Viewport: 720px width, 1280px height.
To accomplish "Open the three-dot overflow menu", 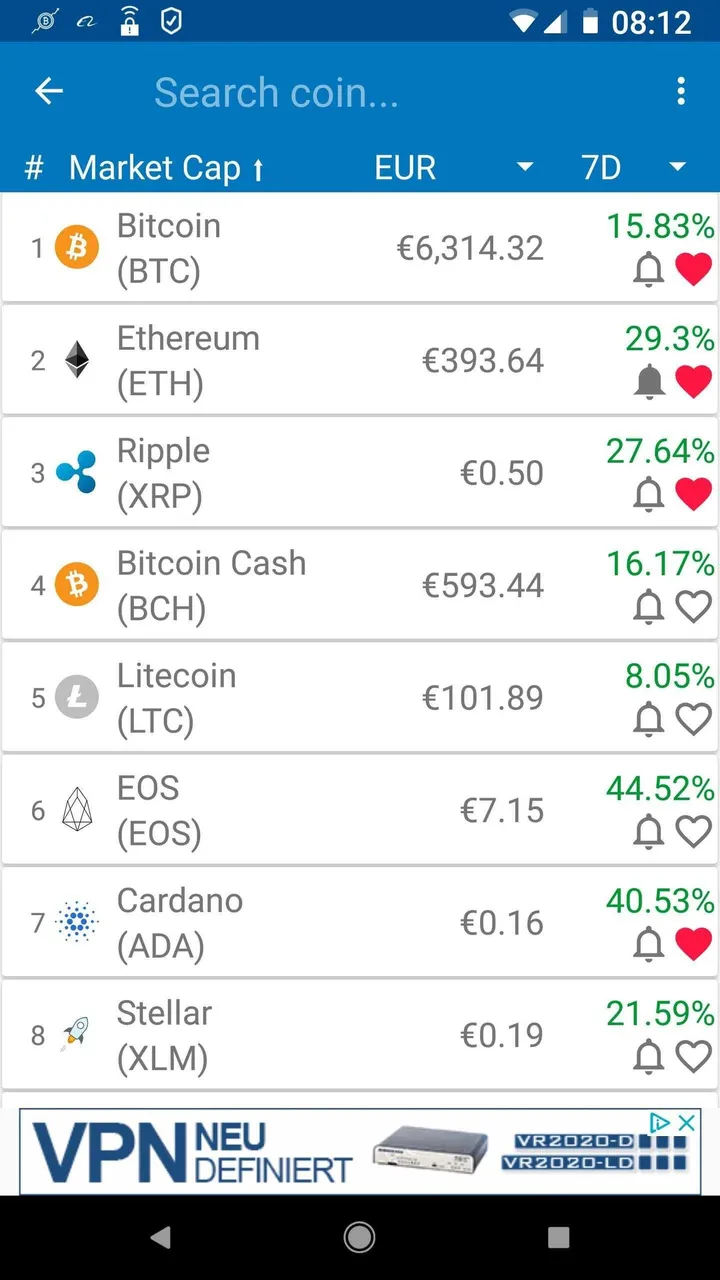I will pyautogui.click(x=681, y=92).
